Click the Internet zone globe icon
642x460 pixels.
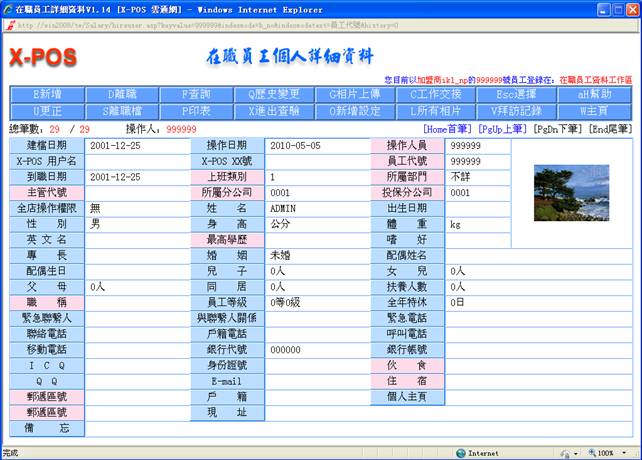coord(461,453)
